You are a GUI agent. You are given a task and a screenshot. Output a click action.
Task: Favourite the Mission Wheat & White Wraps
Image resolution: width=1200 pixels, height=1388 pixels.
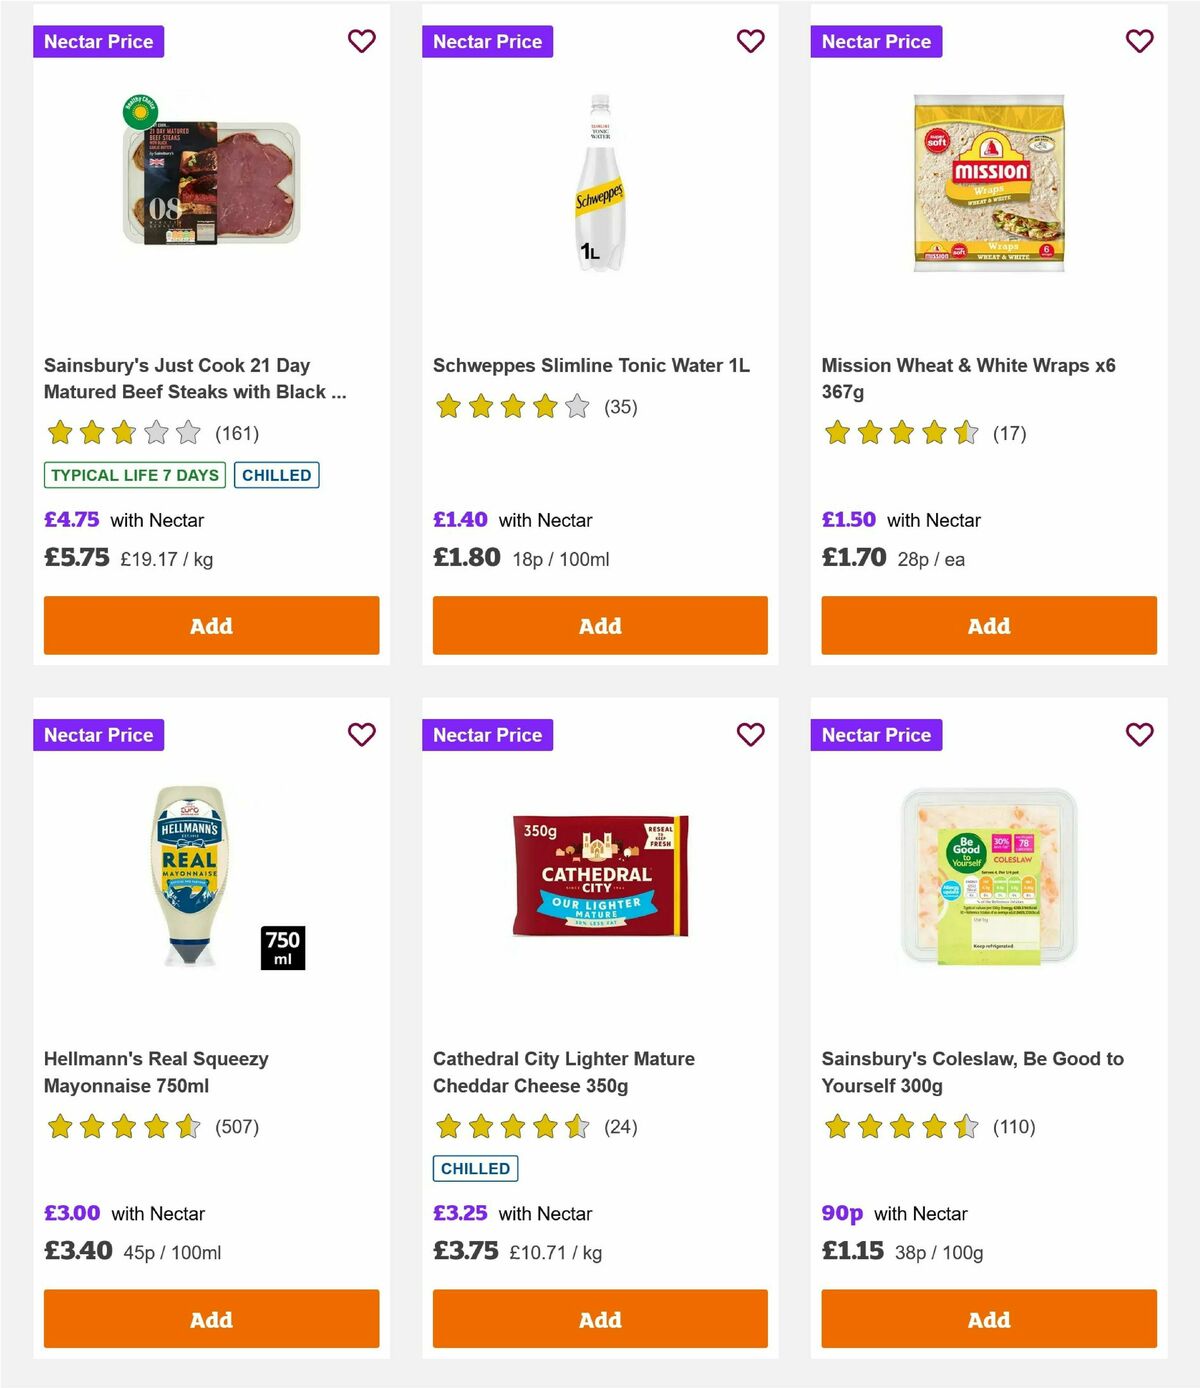pos(1139,41)
